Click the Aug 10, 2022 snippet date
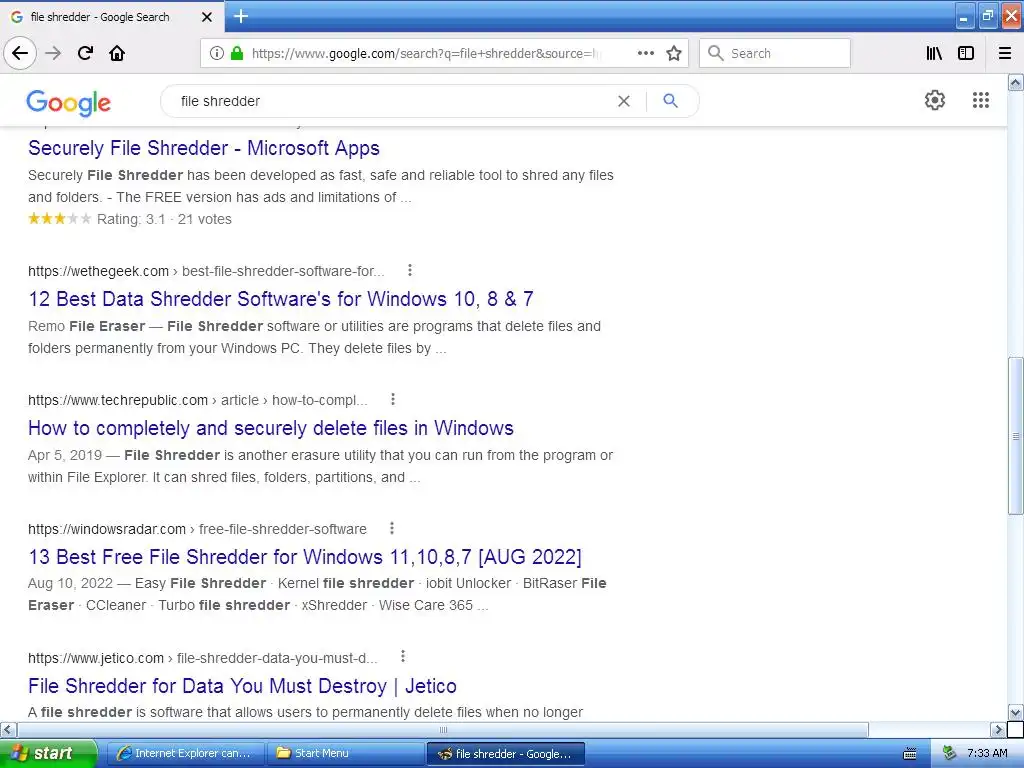Image resolution: width=1024 pixels, height=768 pixels. pos(70,584)
